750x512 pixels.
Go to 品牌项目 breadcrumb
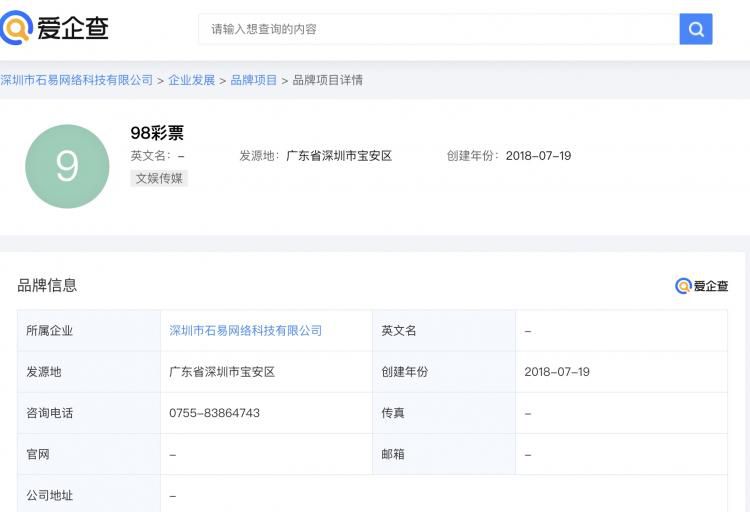[x=254, y=80]
